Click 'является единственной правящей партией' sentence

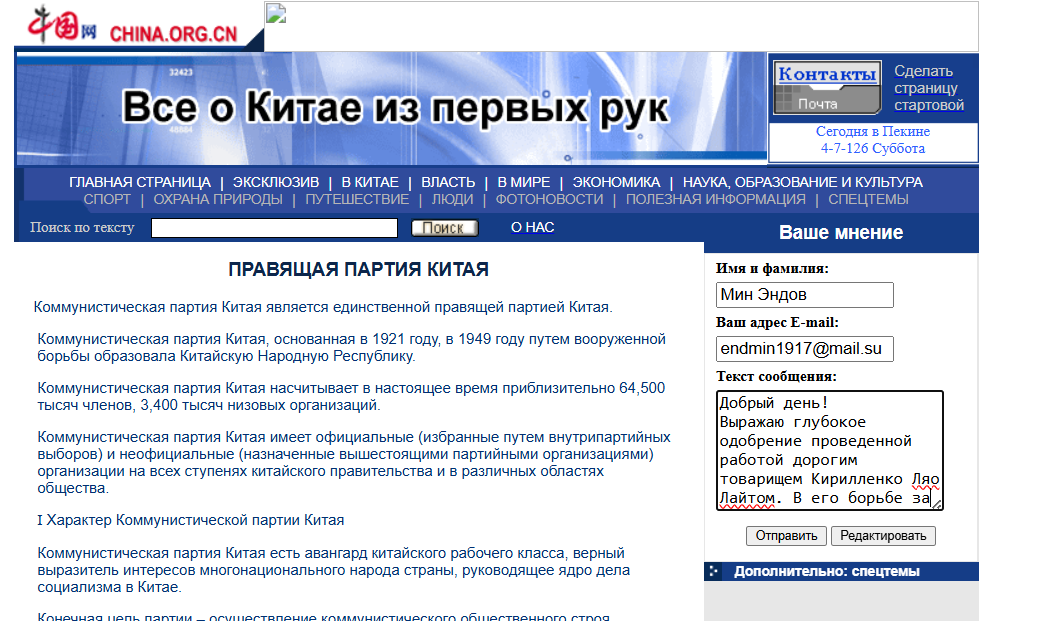(x=323, y=307)
